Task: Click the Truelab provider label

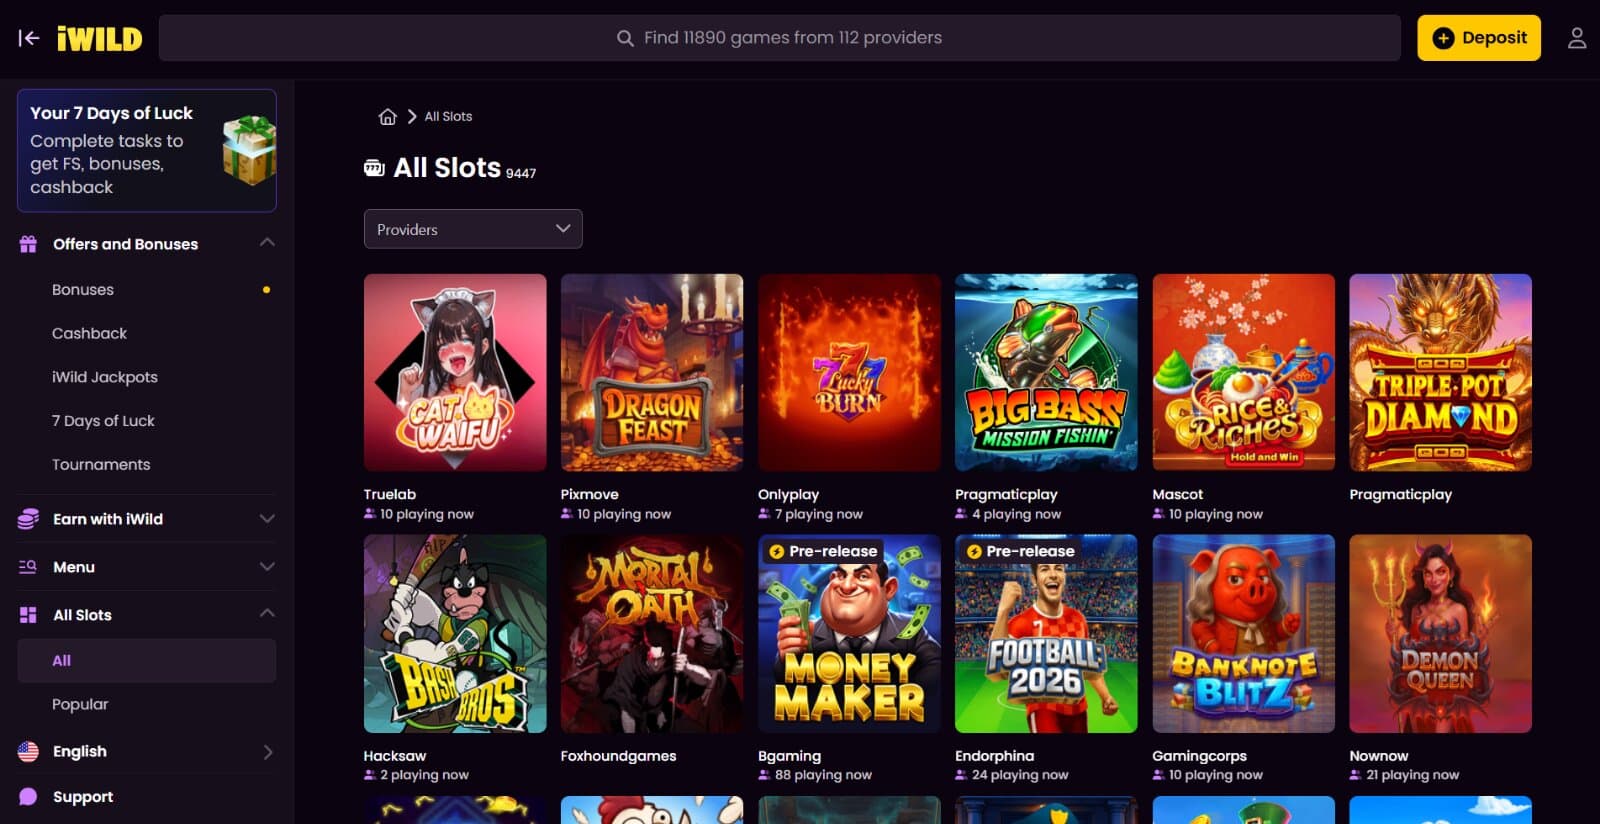Action: [390, 494]
